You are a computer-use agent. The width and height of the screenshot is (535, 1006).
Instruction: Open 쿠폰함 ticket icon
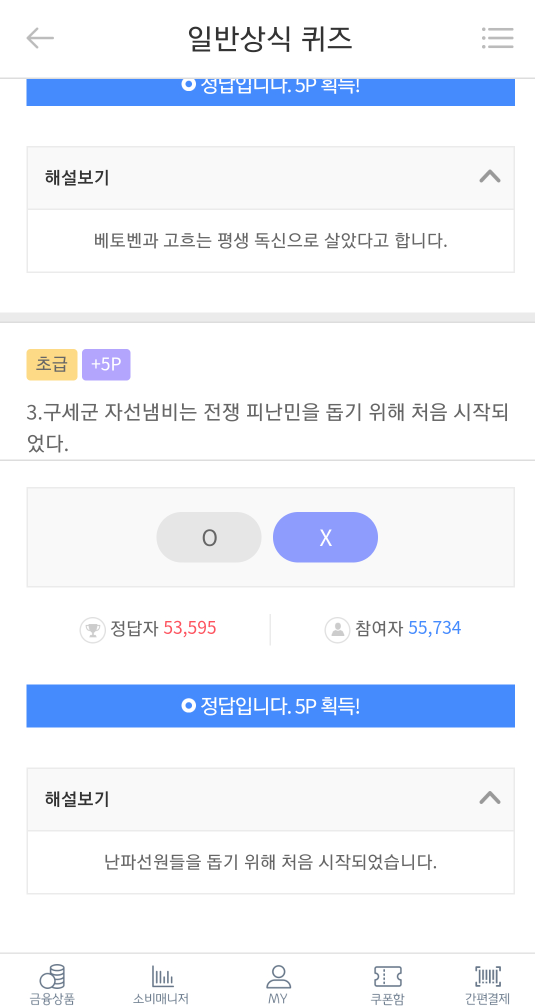[x=387, y=976]
